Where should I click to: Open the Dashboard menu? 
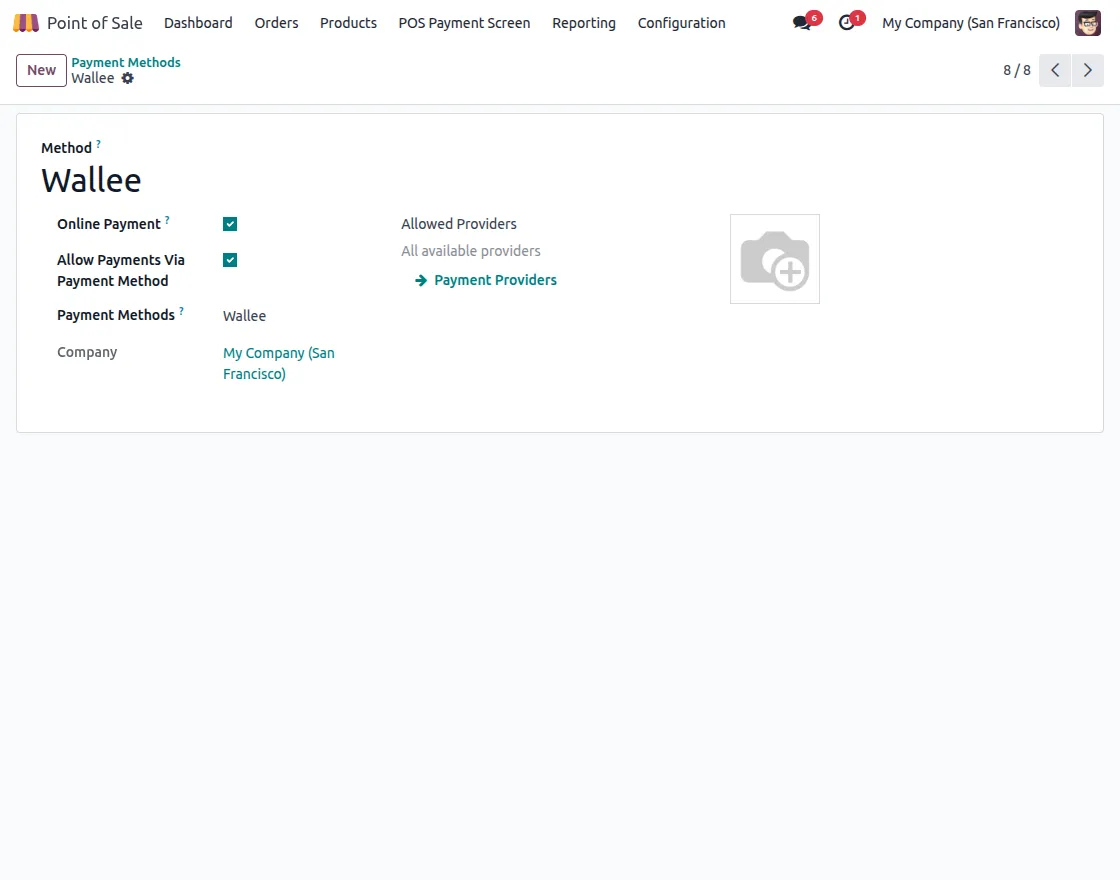[x=199, y=23]
